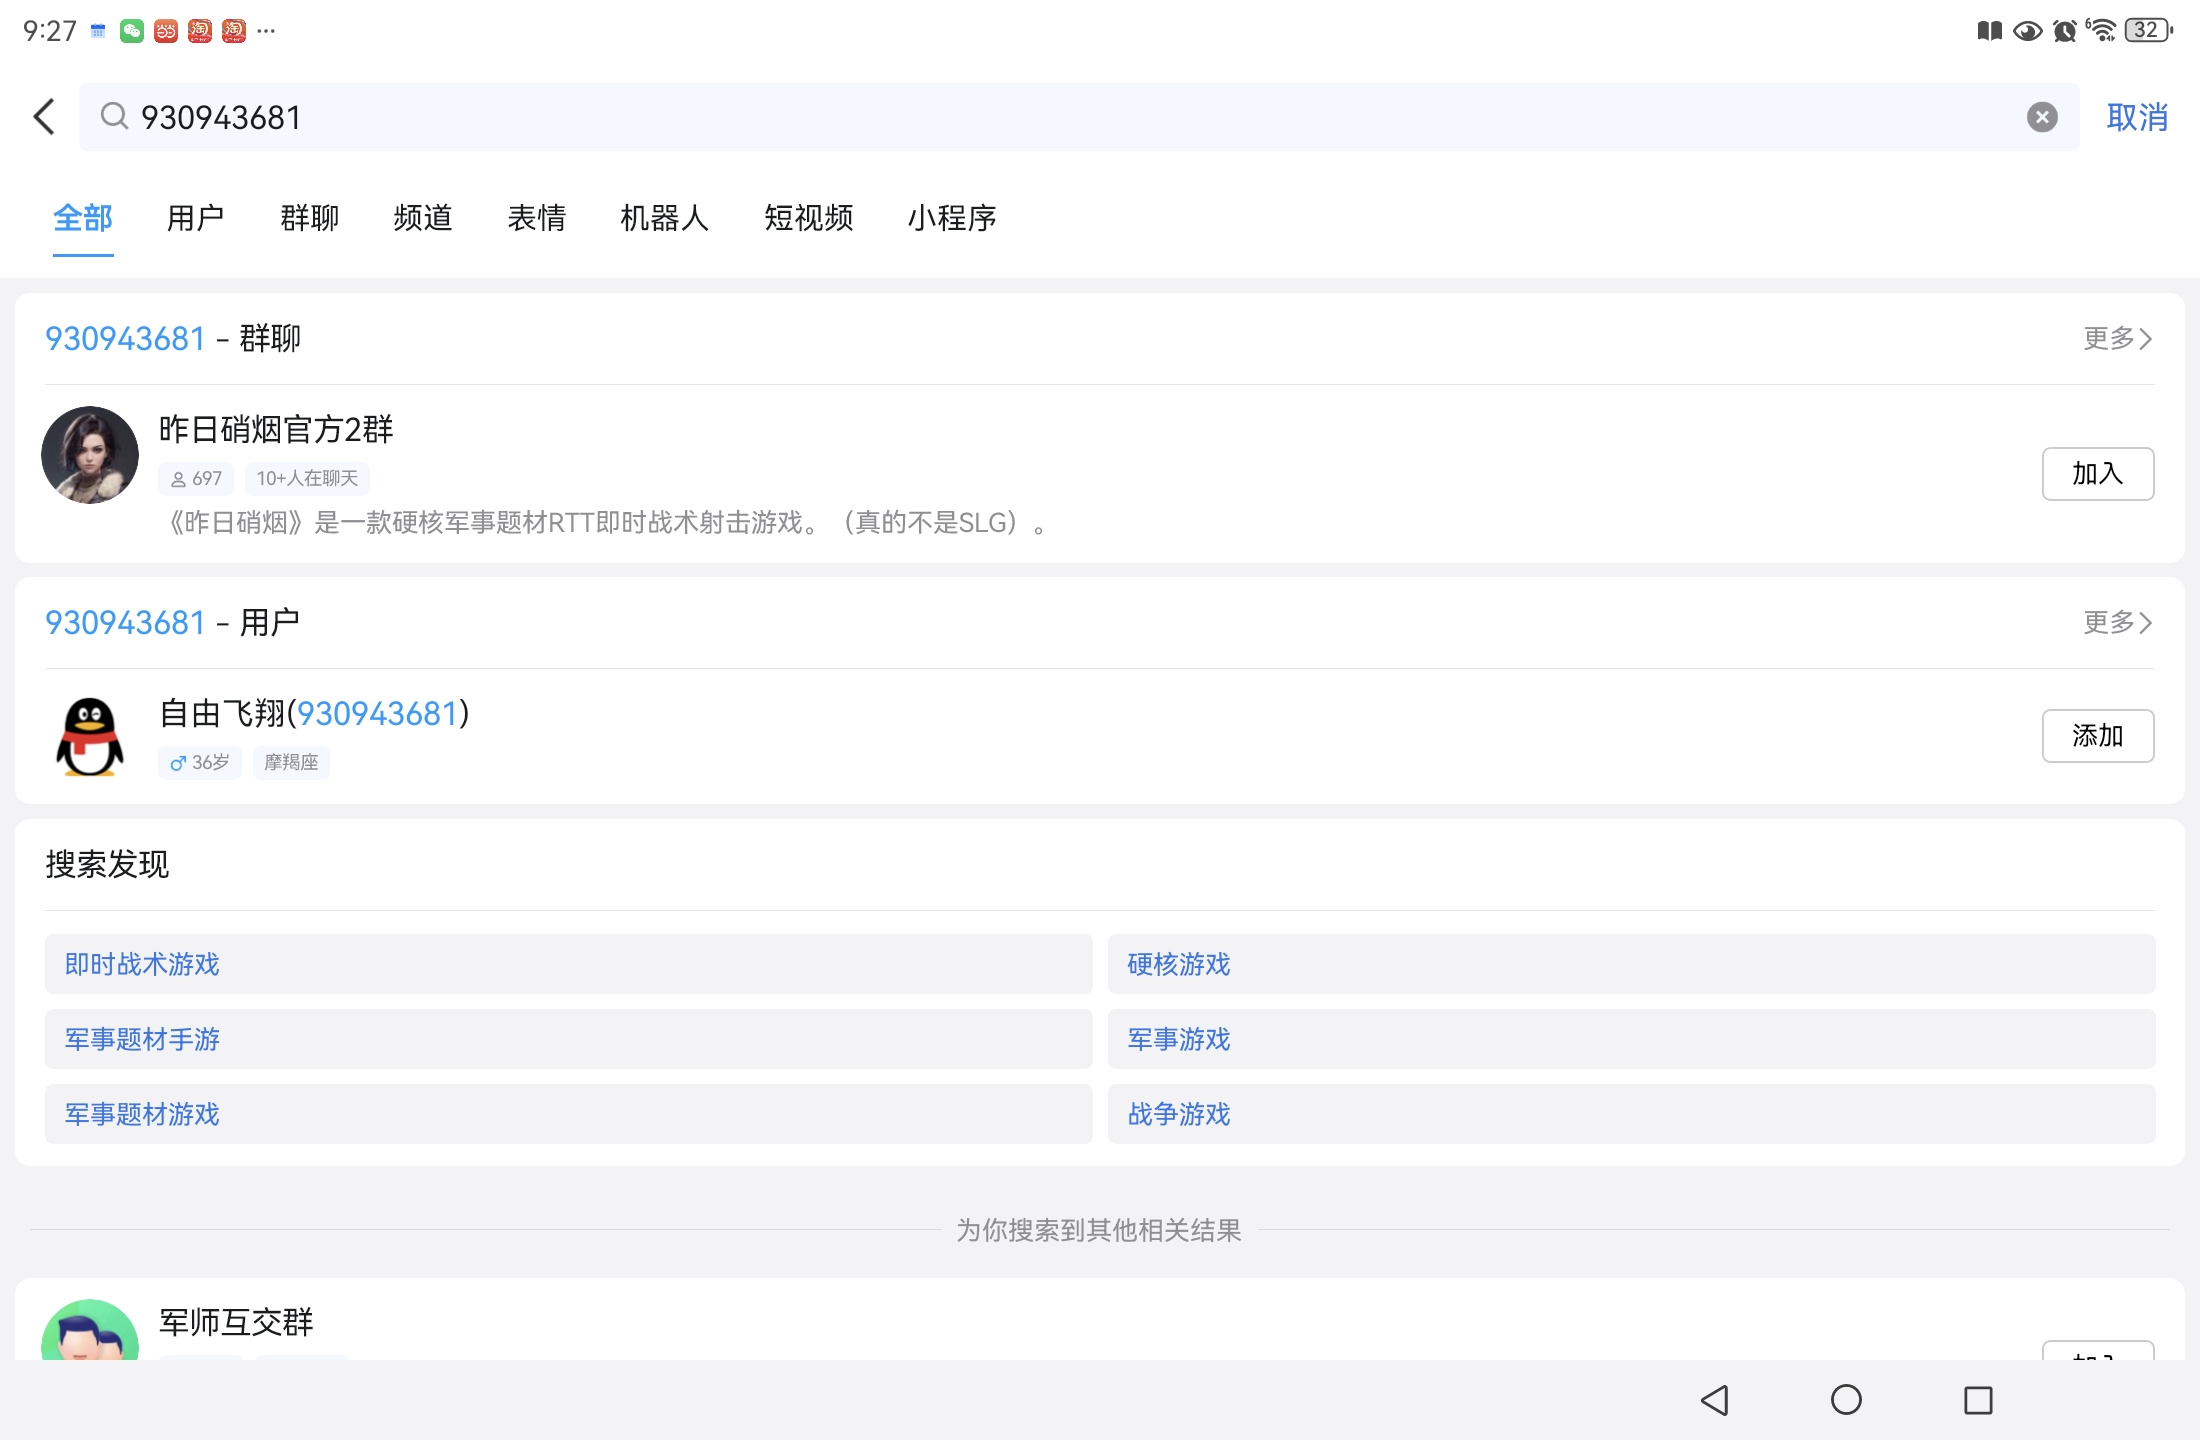Tap 添加 to add user 自由飞翔
The image size is (2200, 1440).
click(x=2098, y=736)
